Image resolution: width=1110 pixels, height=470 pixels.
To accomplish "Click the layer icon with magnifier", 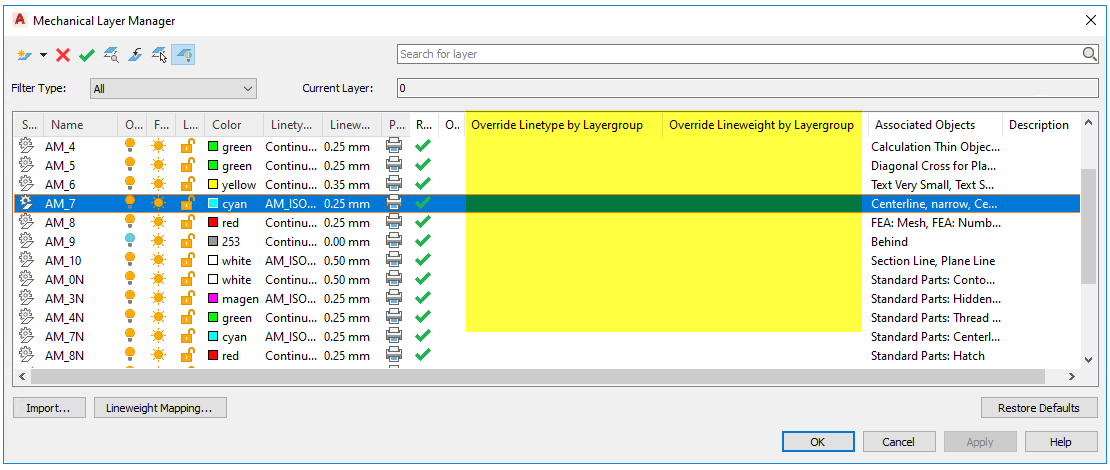I will [111, 55].
